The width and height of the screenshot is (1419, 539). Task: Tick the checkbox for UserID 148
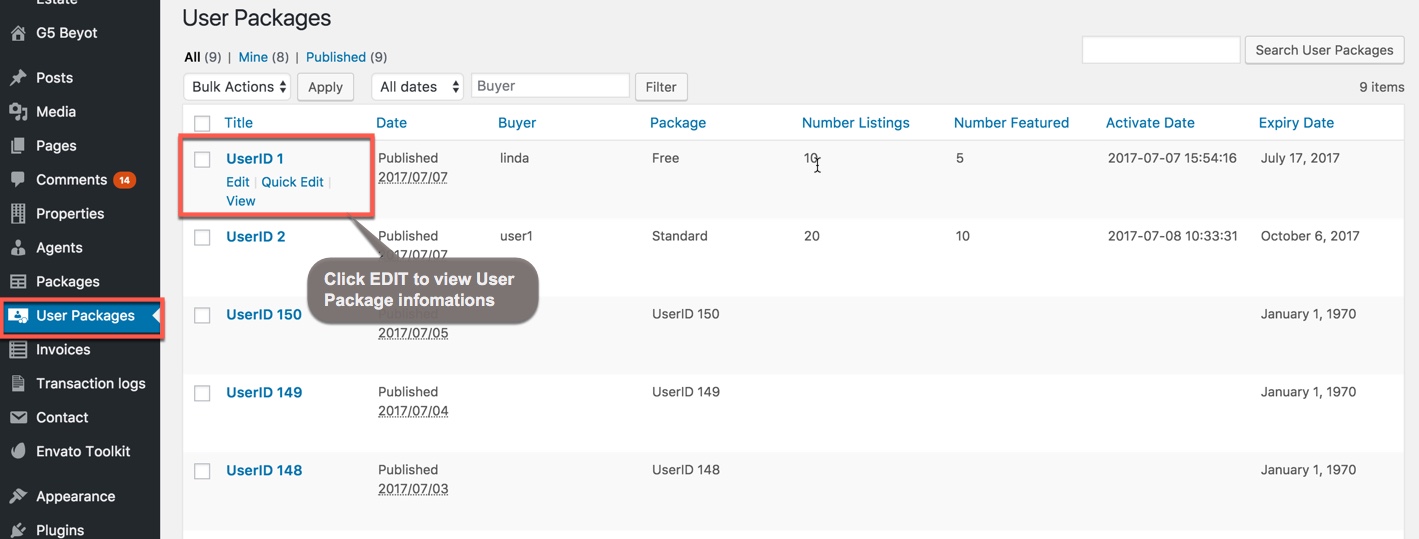(202, 472)
